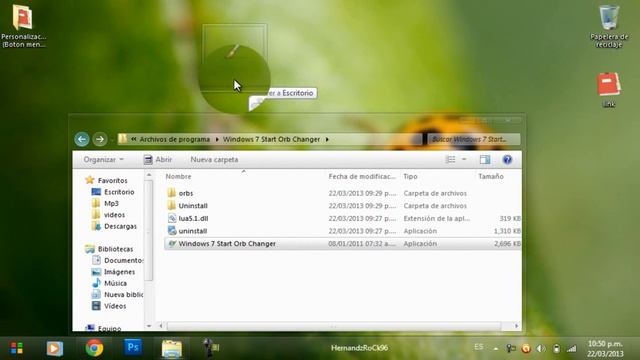Click Windows 7 Start Orb Changer breadcrumb
Screen dimensions: 640x360
(271, 139)
